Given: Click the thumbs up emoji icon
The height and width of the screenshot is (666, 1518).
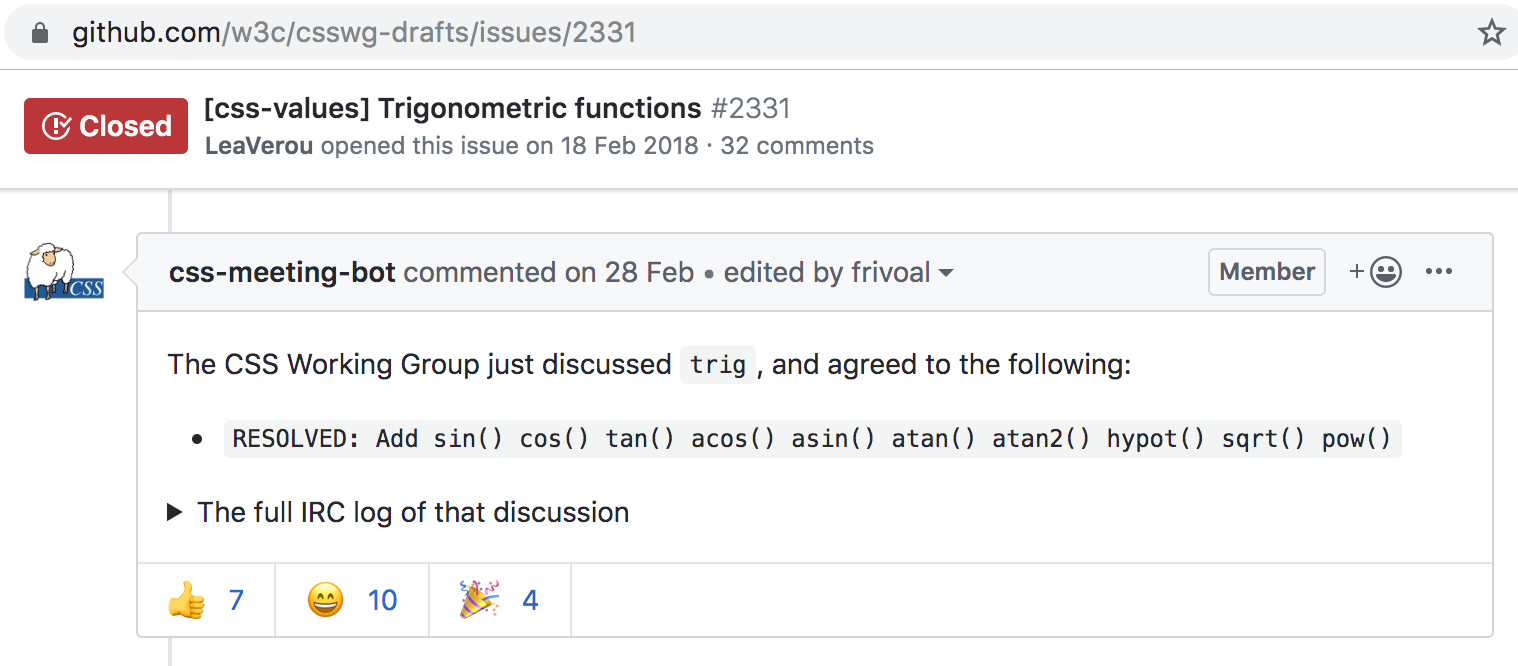Looking at the screenshot, I should coord(186,600).
